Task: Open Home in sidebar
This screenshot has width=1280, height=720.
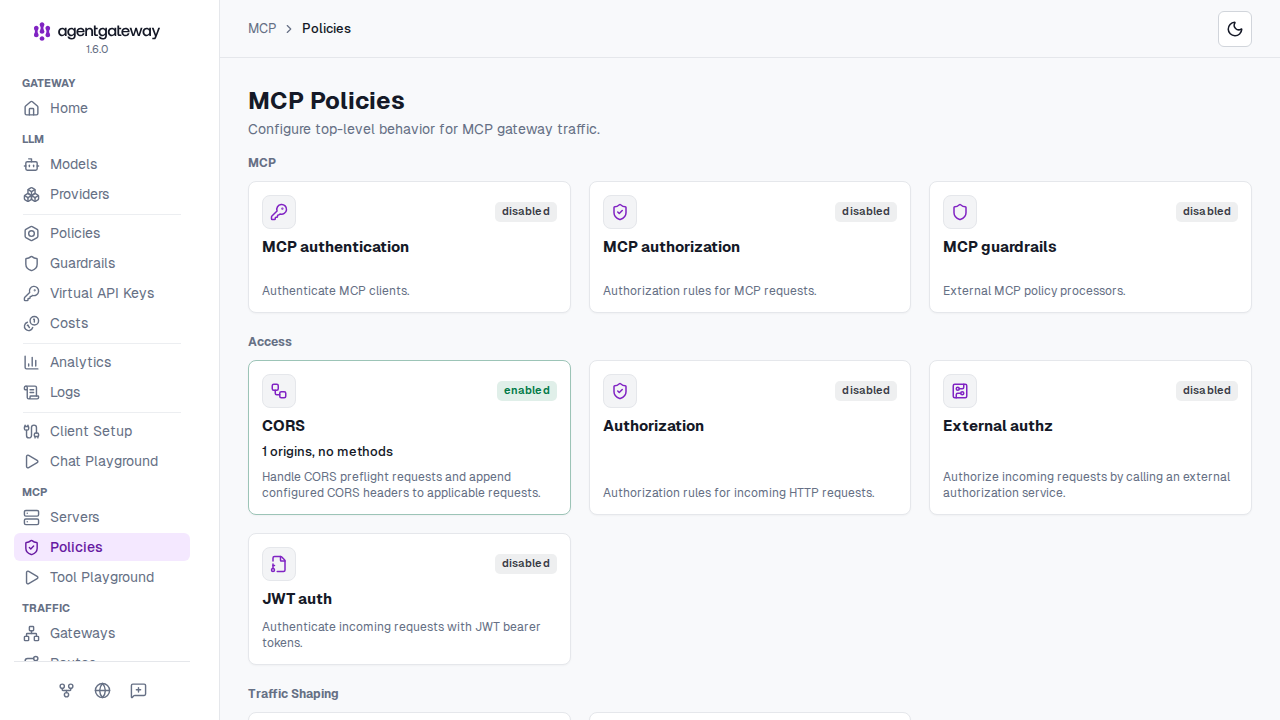Action: pos(102,108)
